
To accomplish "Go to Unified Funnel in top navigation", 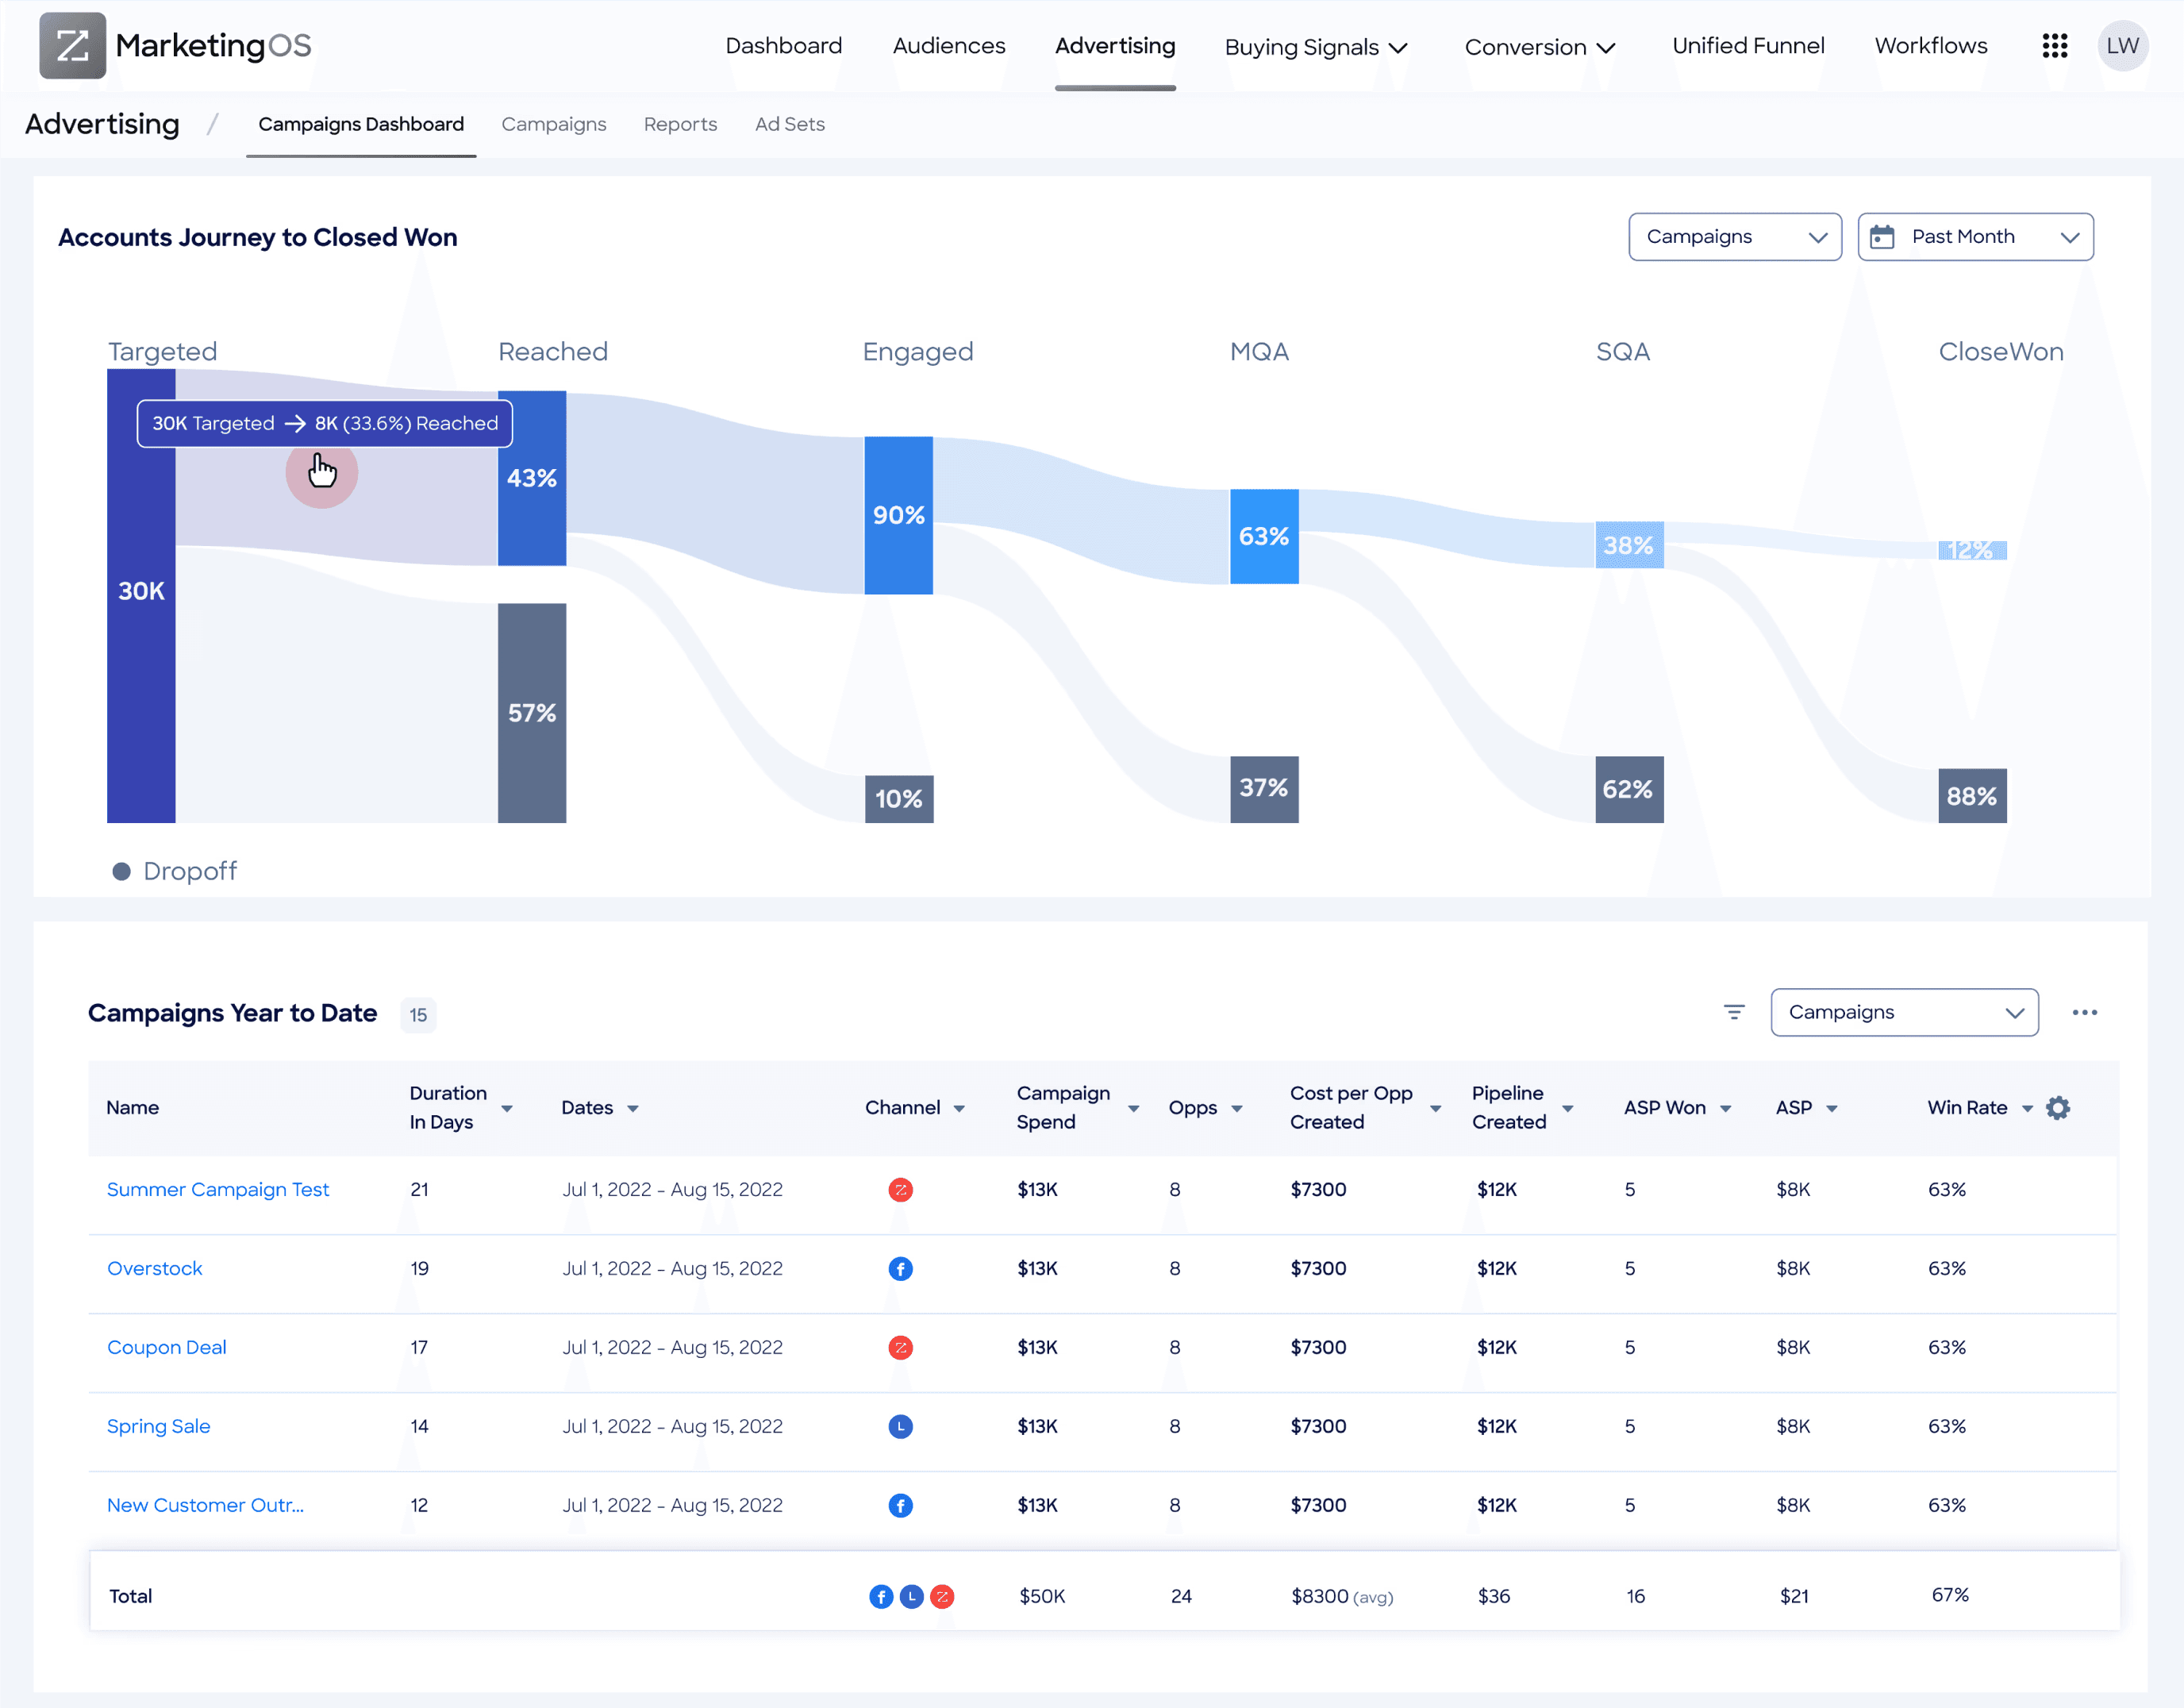I will coord(1747,46).
